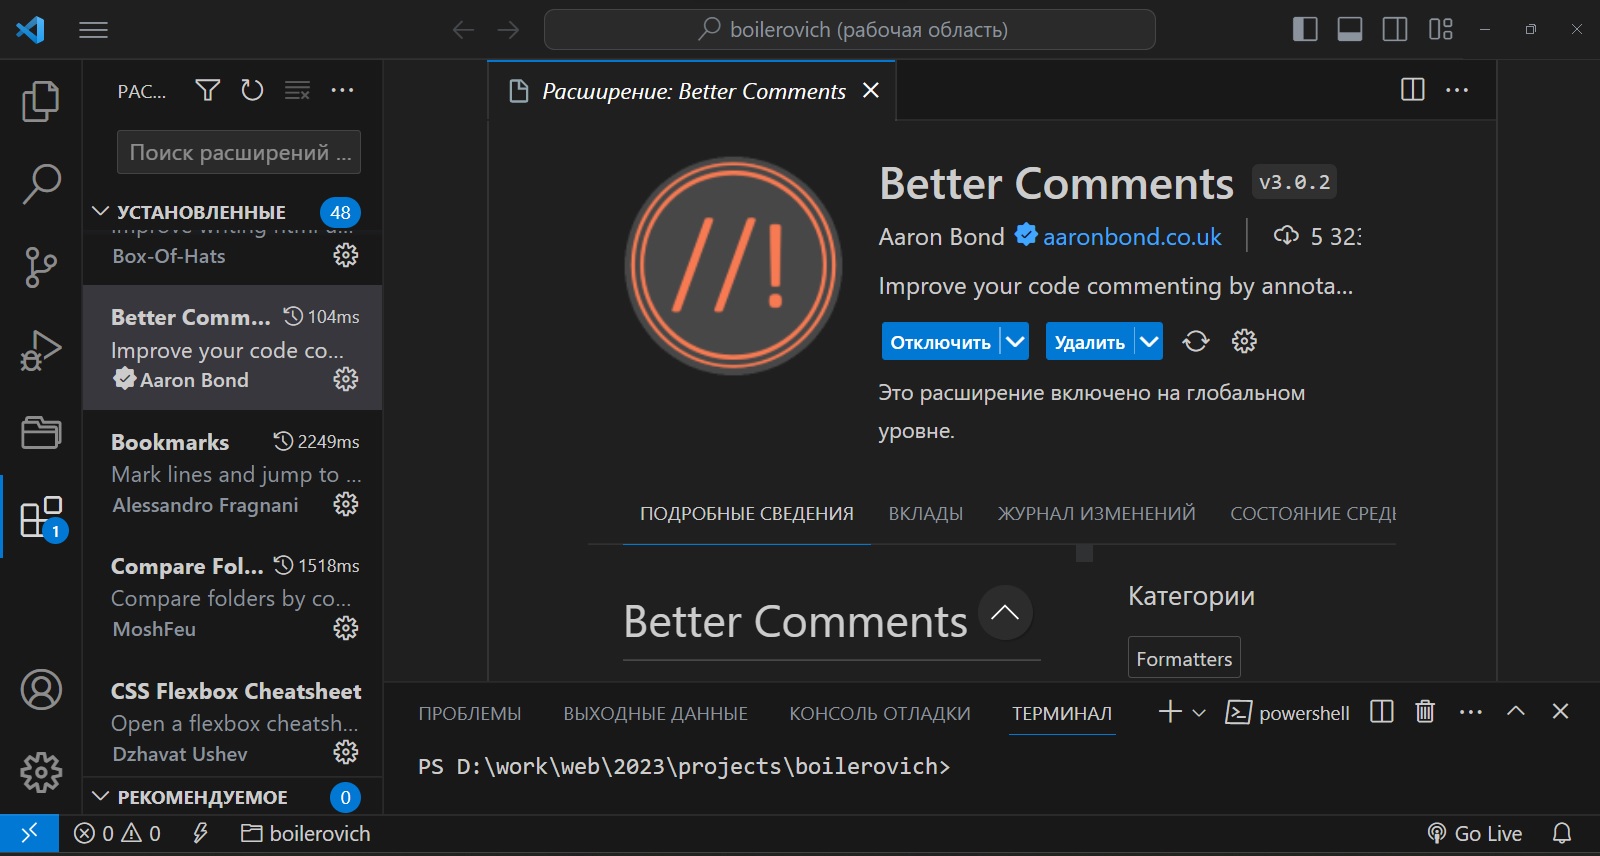Image resolution: width=1600 pixels, height=856 pixels.
Task: Focus the extensions search field
Action: pos(239,152)
